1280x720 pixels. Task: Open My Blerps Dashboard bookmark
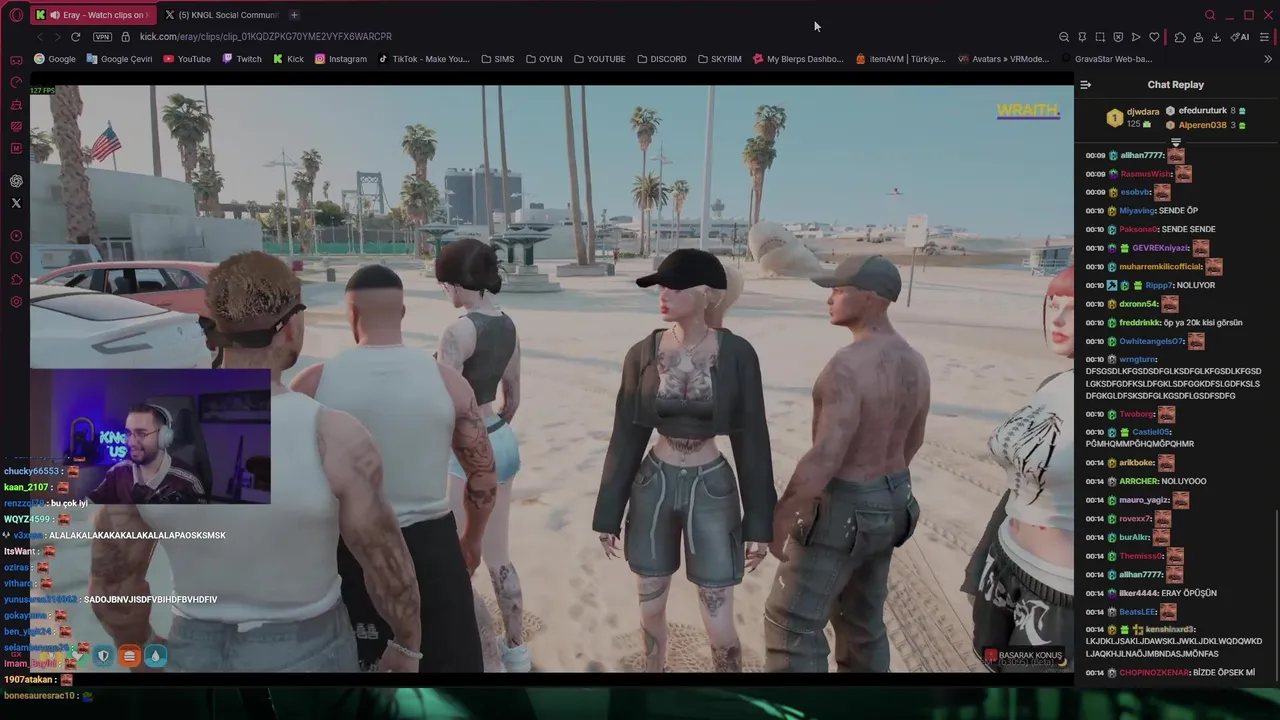(x=798, y=59)
